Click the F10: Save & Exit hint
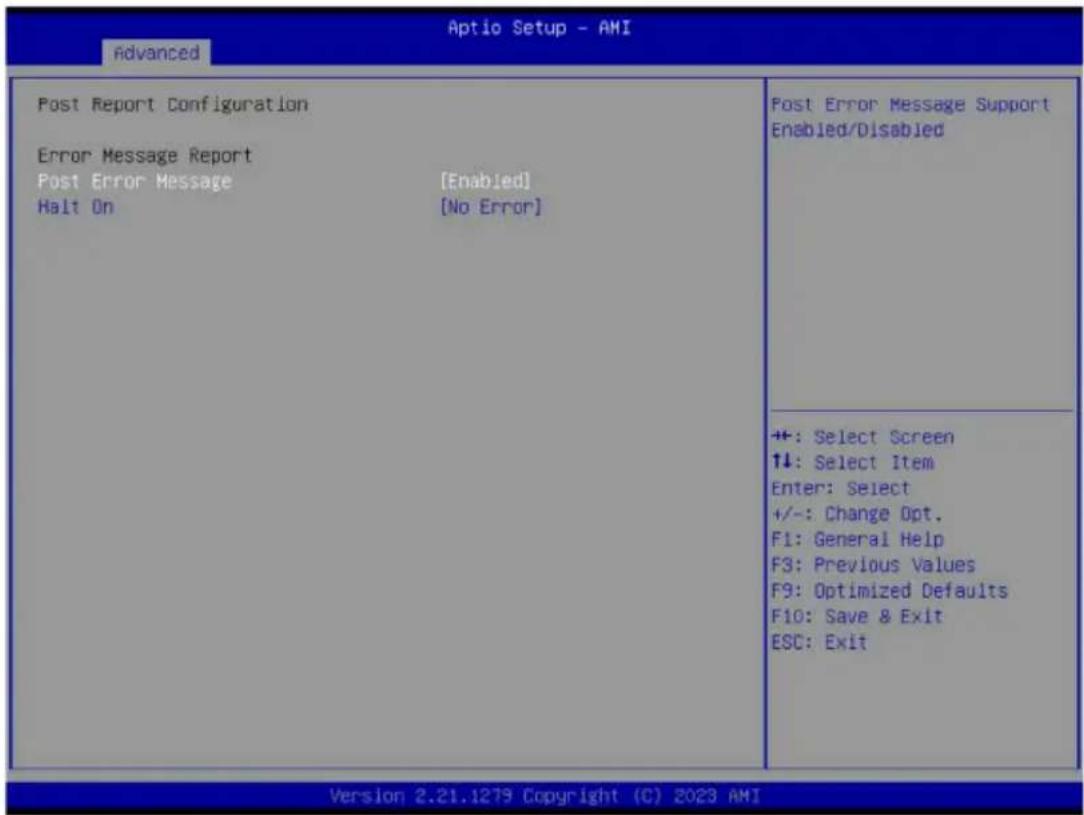 pyautogui.click(x=857, y=616)
